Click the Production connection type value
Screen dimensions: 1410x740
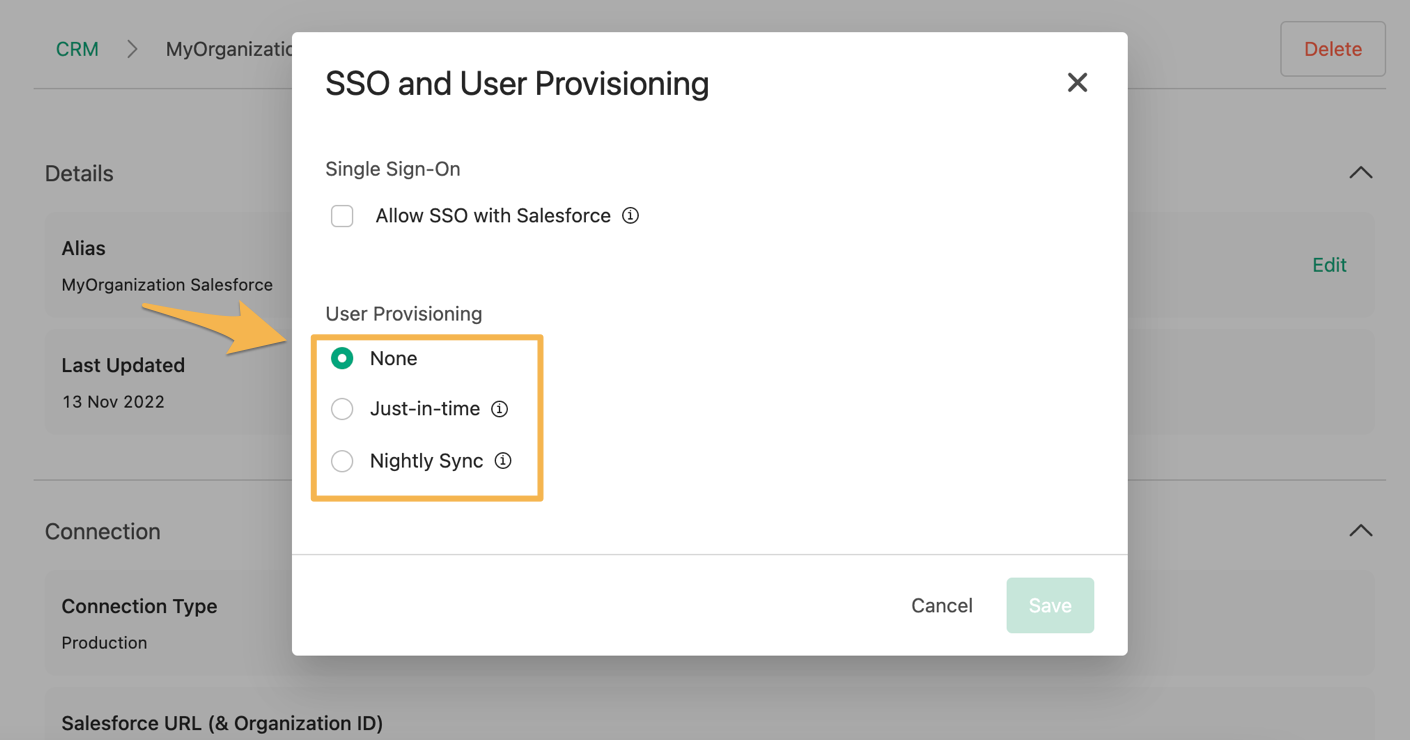[104, 643]
